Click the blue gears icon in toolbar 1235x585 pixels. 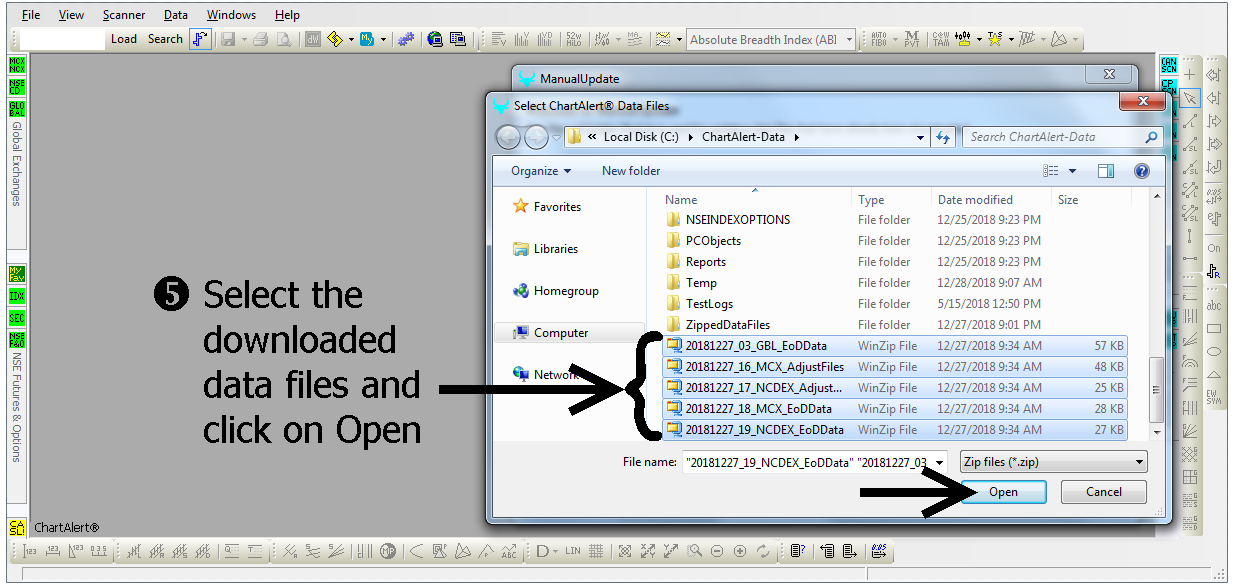point(405,39)
